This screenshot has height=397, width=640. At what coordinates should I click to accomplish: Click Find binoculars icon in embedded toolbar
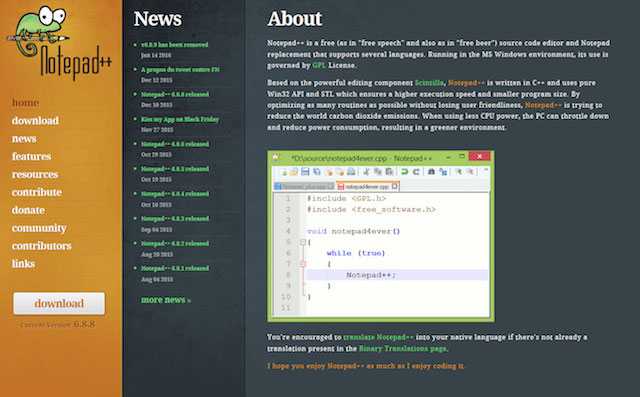click(431, 171)
